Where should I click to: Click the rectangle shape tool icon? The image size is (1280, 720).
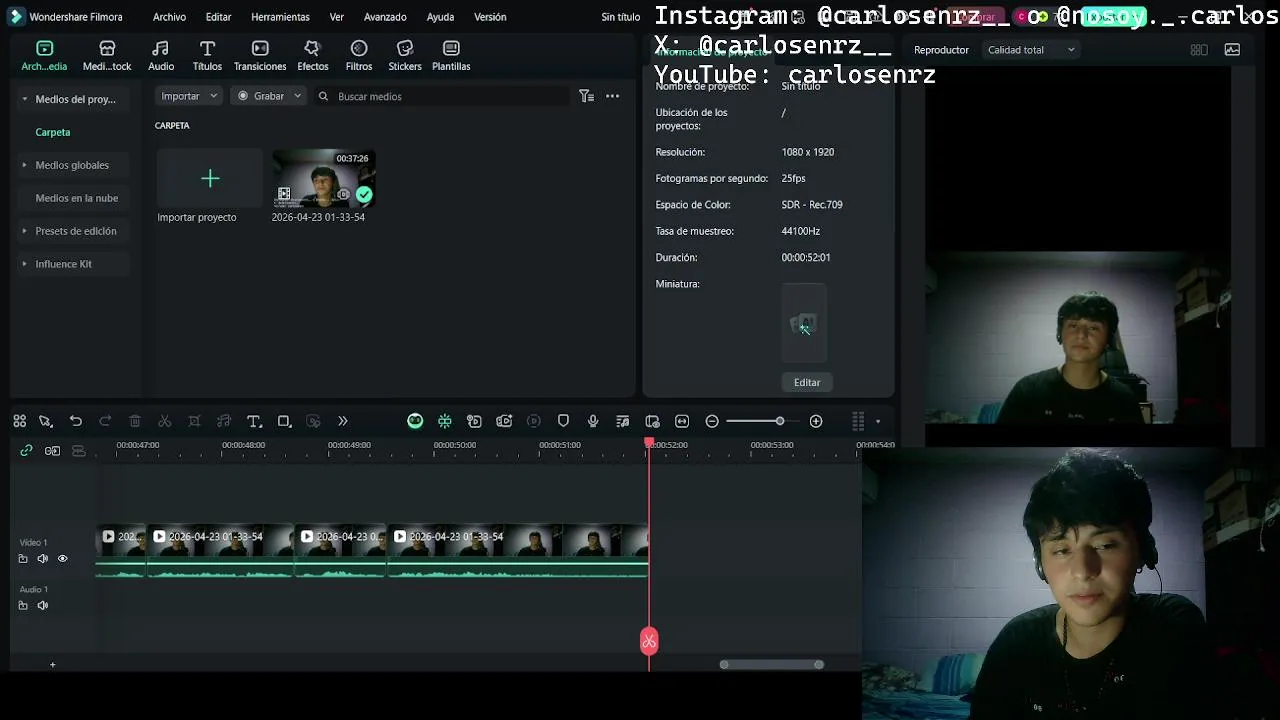tap(284, 422)
